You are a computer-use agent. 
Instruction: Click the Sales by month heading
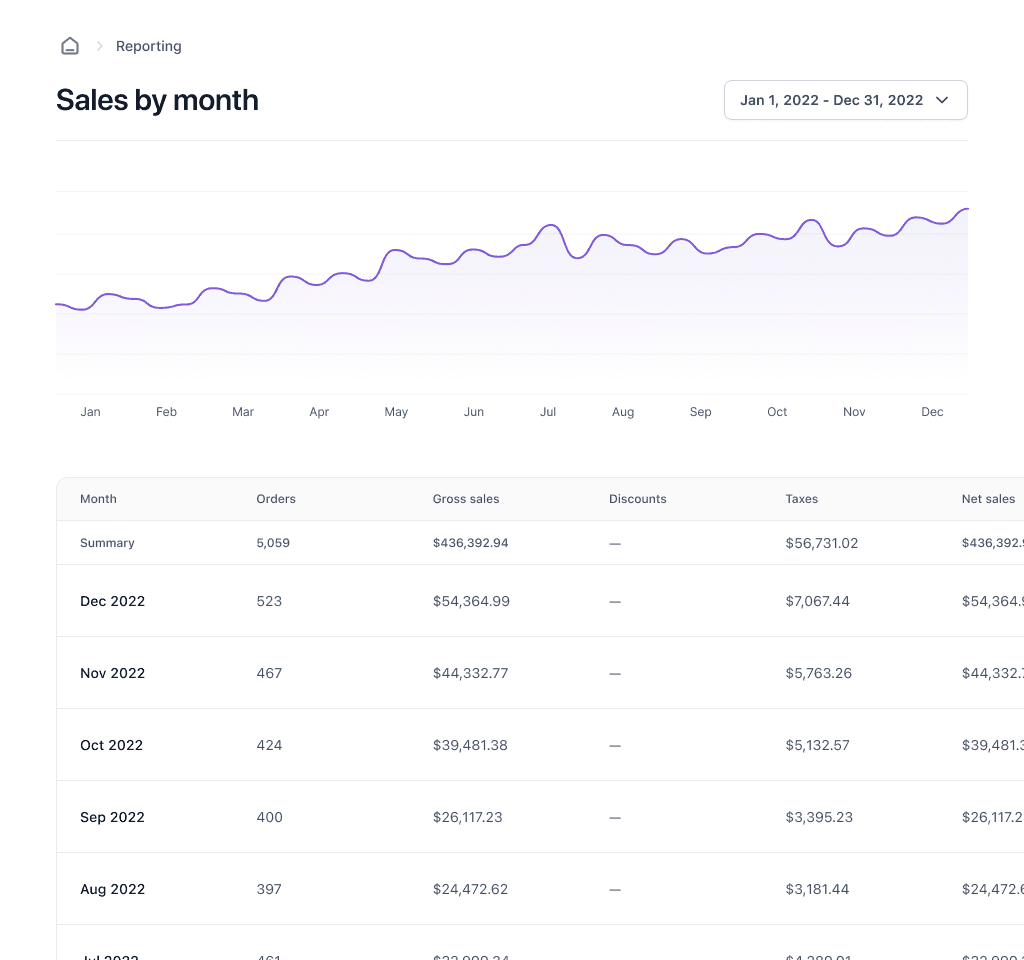click(157, 100)
